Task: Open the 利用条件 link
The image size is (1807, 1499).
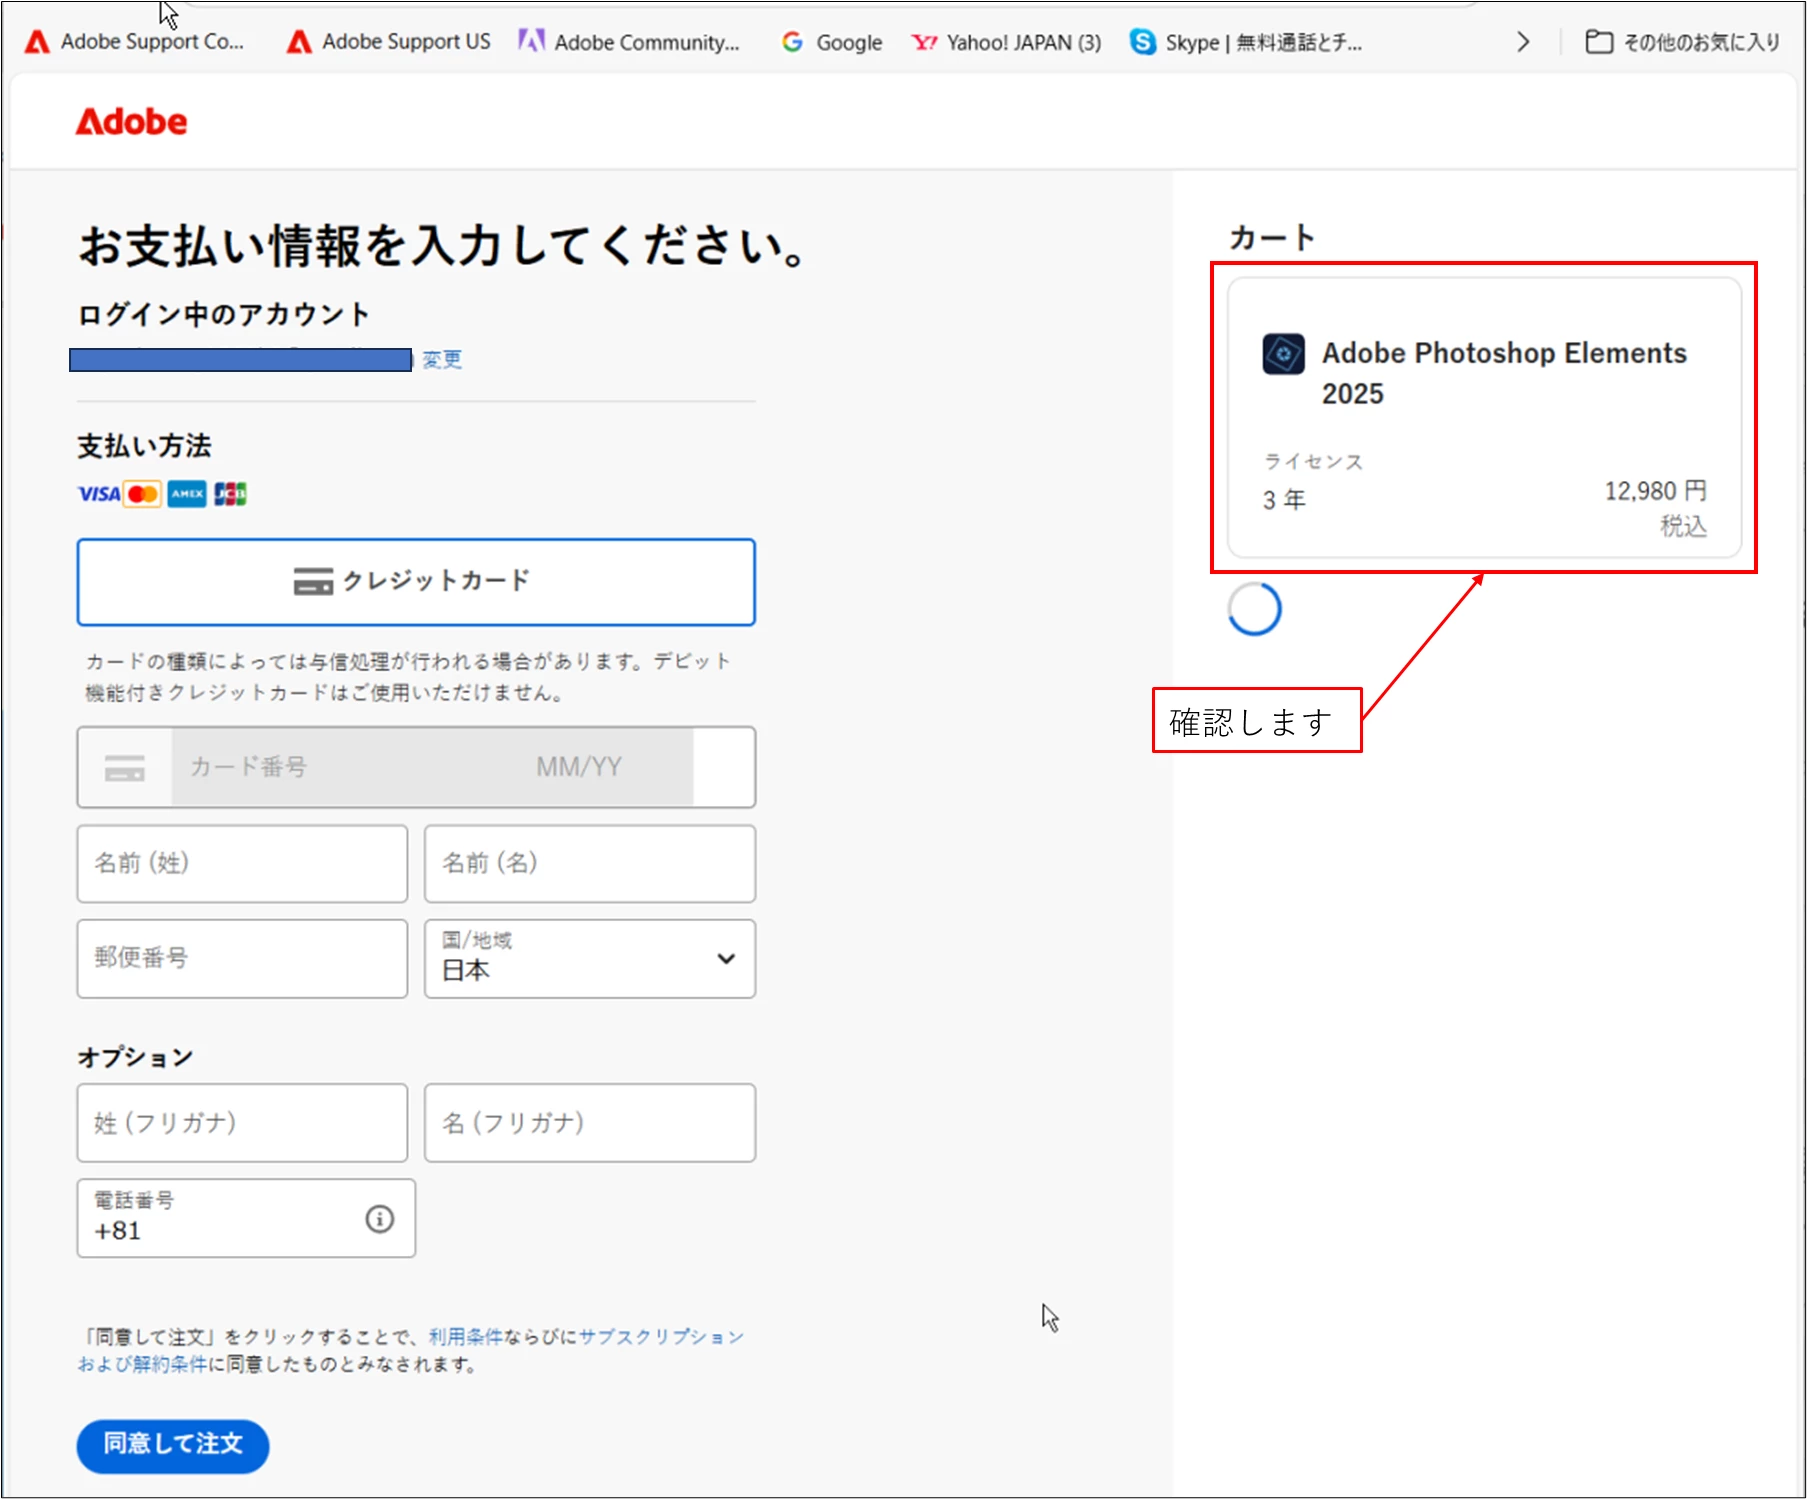Action: pyautogui.click(x=465, y=1337)
